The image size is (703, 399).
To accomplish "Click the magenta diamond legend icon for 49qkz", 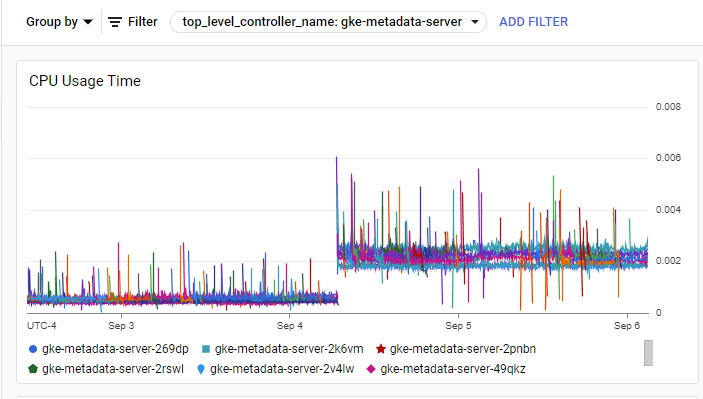I will (x=371, y=369).
